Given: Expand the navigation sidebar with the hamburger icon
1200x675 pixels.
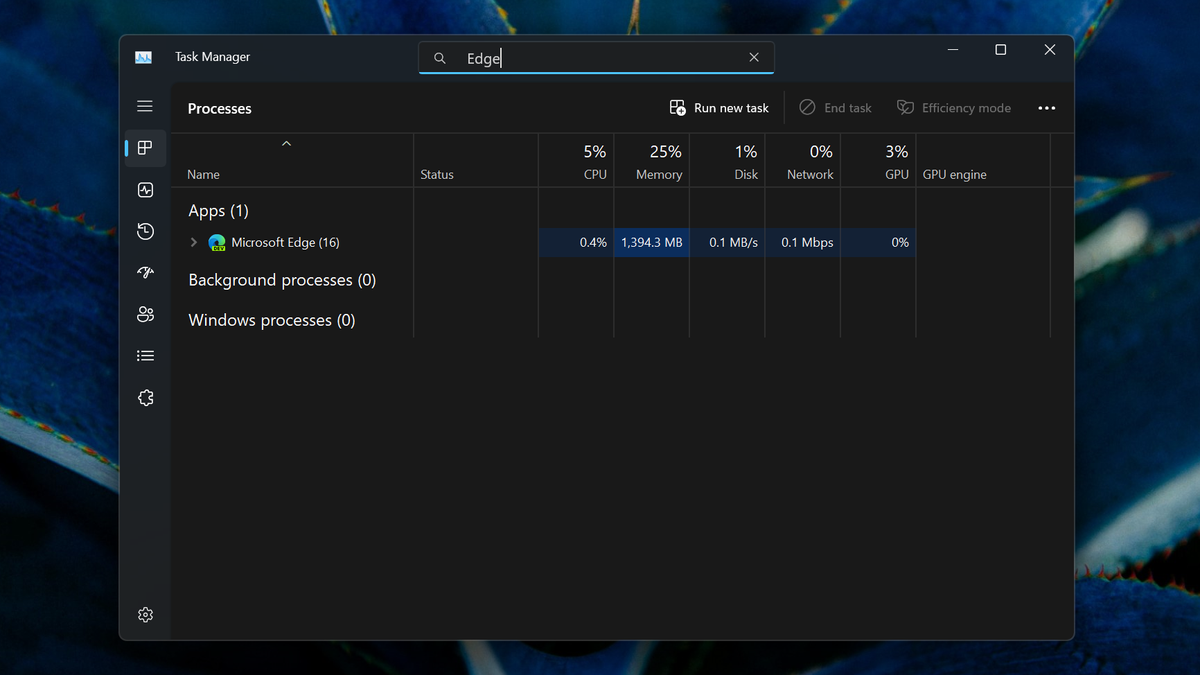Looking at the screenshot, I should [x=145, y=106].
